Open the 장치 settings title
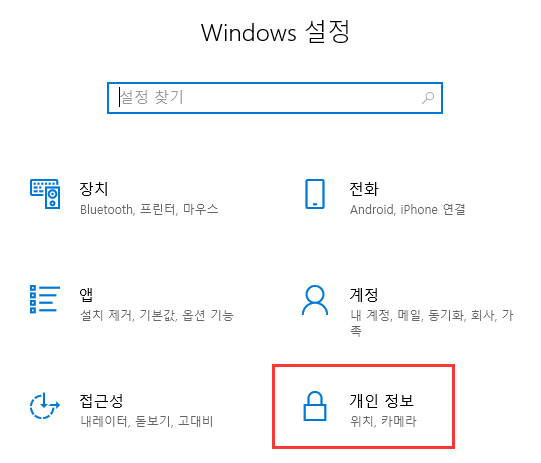The image size is (541, 463). pyautogui.click(x=94, y=189)
